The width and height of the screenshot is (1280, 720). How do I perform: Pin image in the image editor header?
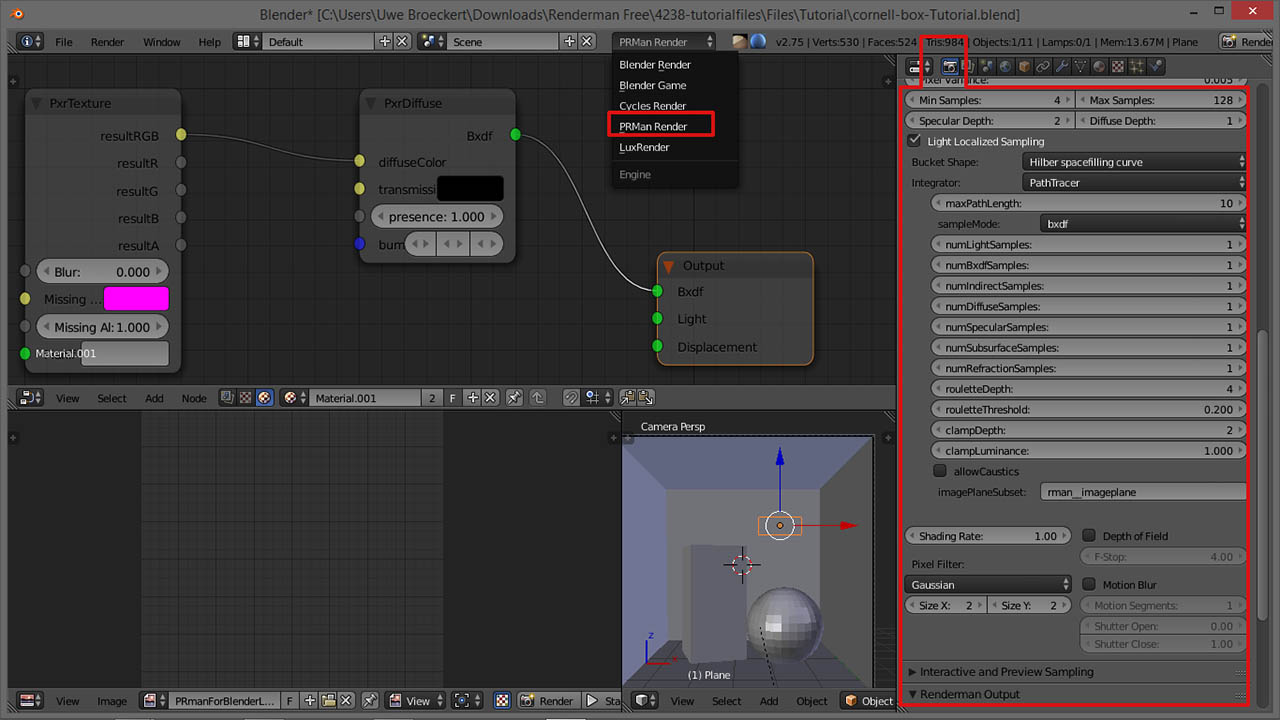tap(370, 701)
